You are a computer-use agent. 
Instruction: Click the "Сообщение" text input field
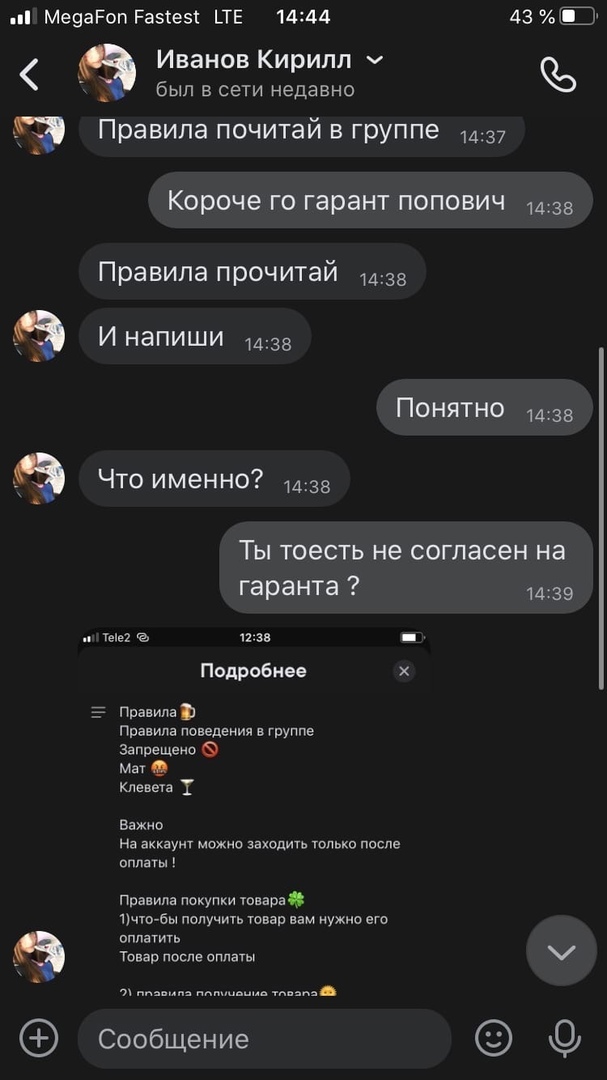point(265,1039)
